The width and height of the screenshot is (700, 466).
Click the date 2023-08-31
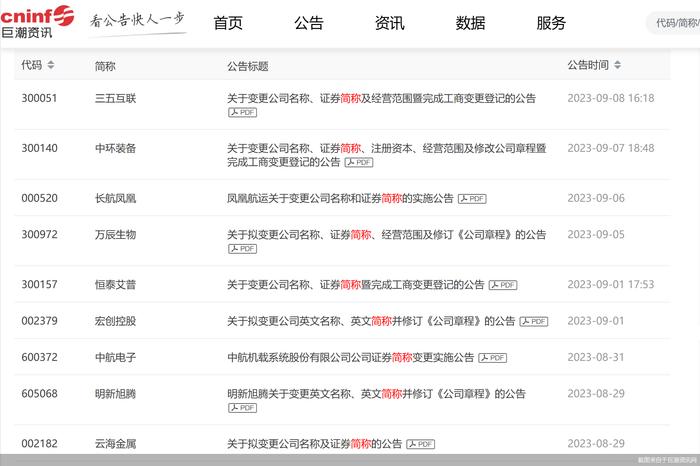(x=596, y=357)
